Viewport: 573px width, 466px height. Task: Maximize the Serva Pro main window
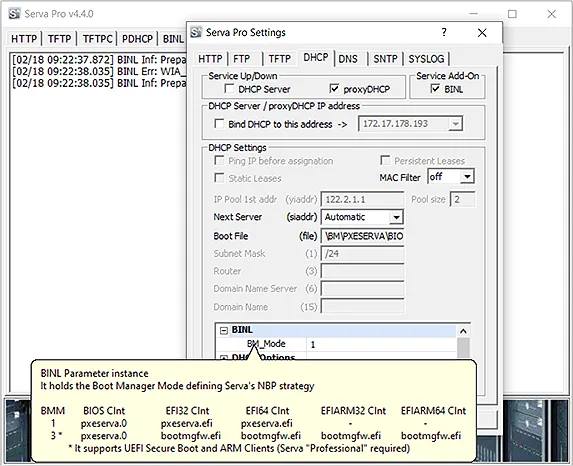point(512,14)
